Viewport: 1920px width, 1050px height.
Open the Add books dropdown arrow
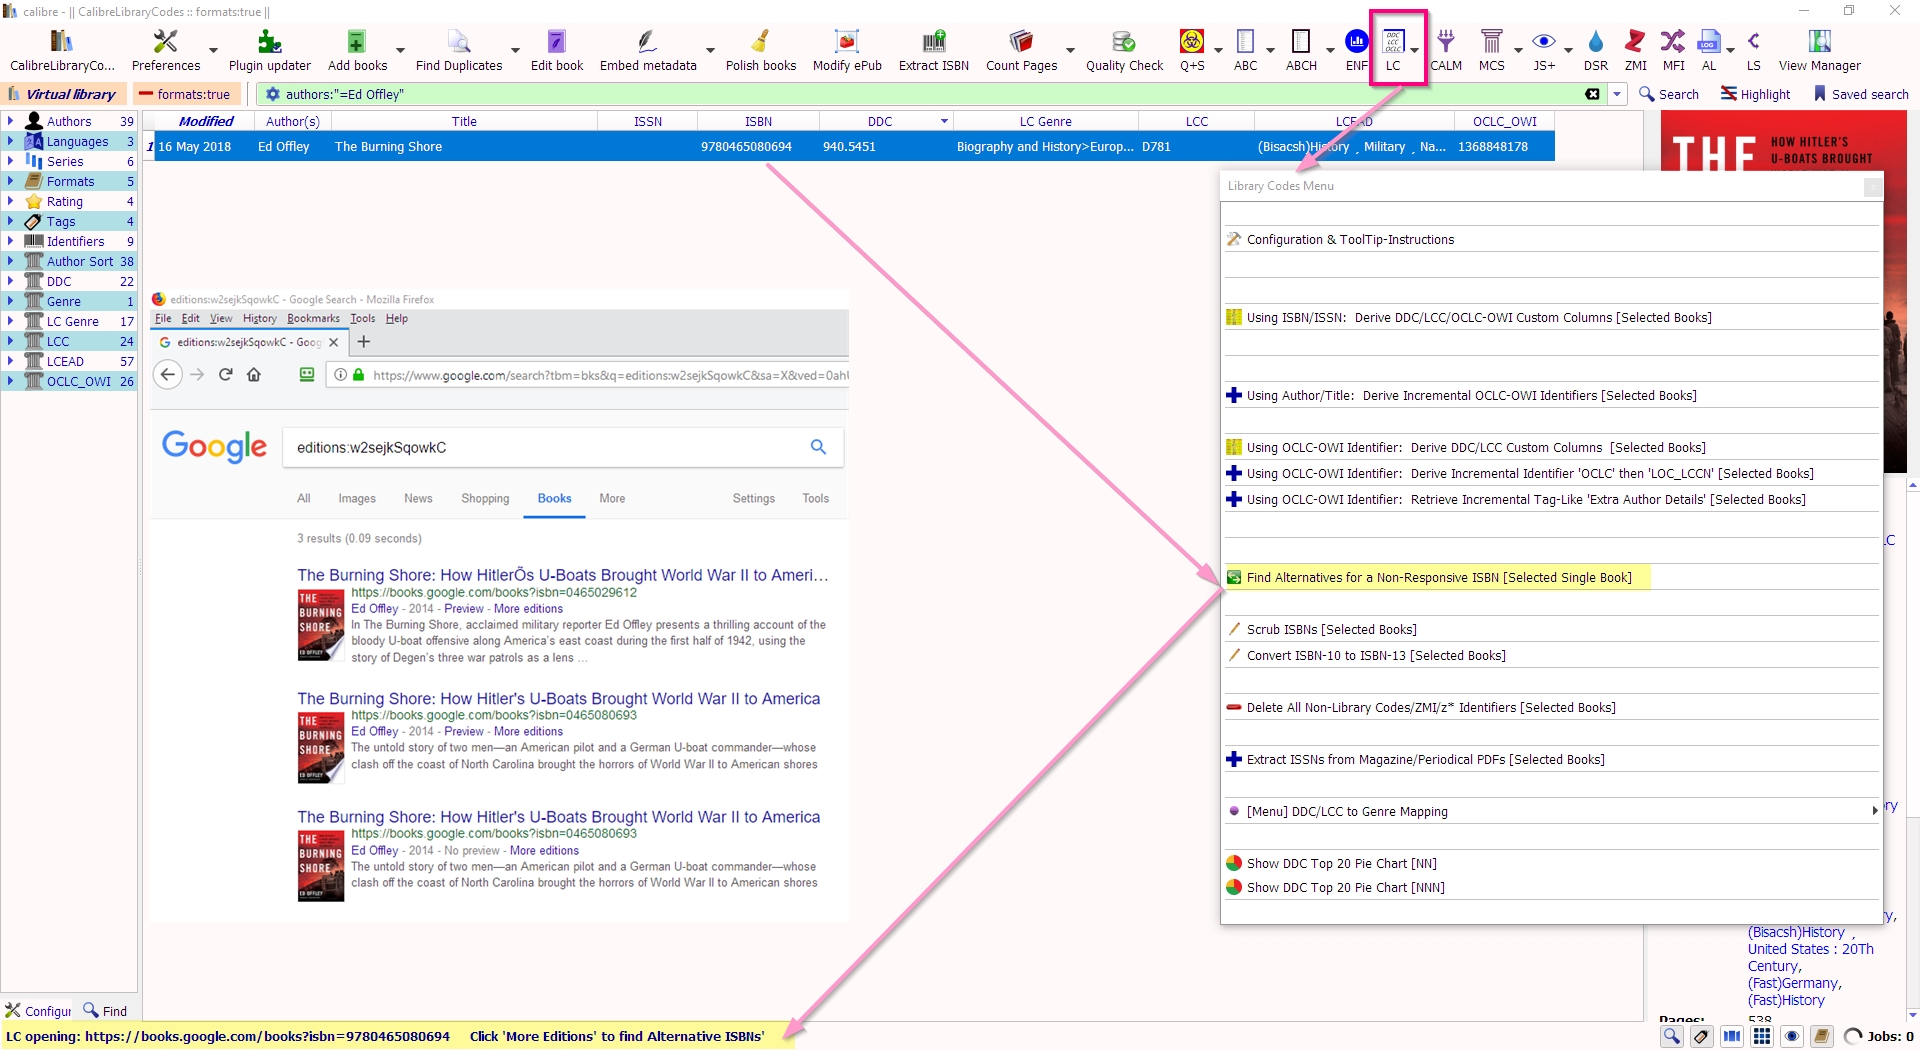click(x=400, y=50)
